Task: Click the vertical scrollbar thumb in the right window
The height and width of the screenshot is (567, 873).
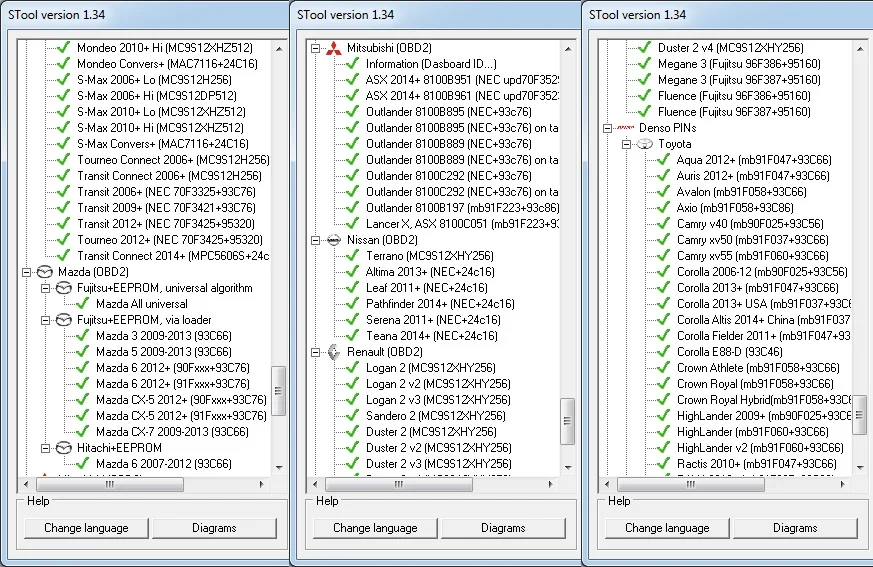Action: click(859, 414)
